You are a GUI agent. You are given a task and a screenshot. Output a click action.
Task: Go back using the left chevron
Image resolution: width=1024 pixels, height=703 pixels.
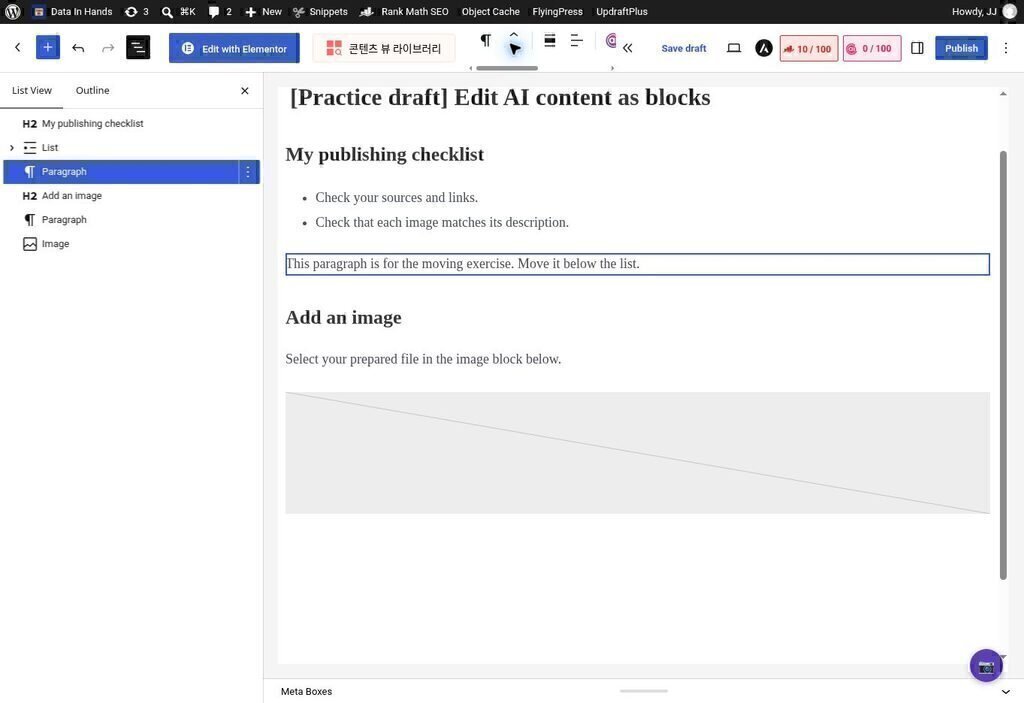pyautogui.click(x=18, y=48)
